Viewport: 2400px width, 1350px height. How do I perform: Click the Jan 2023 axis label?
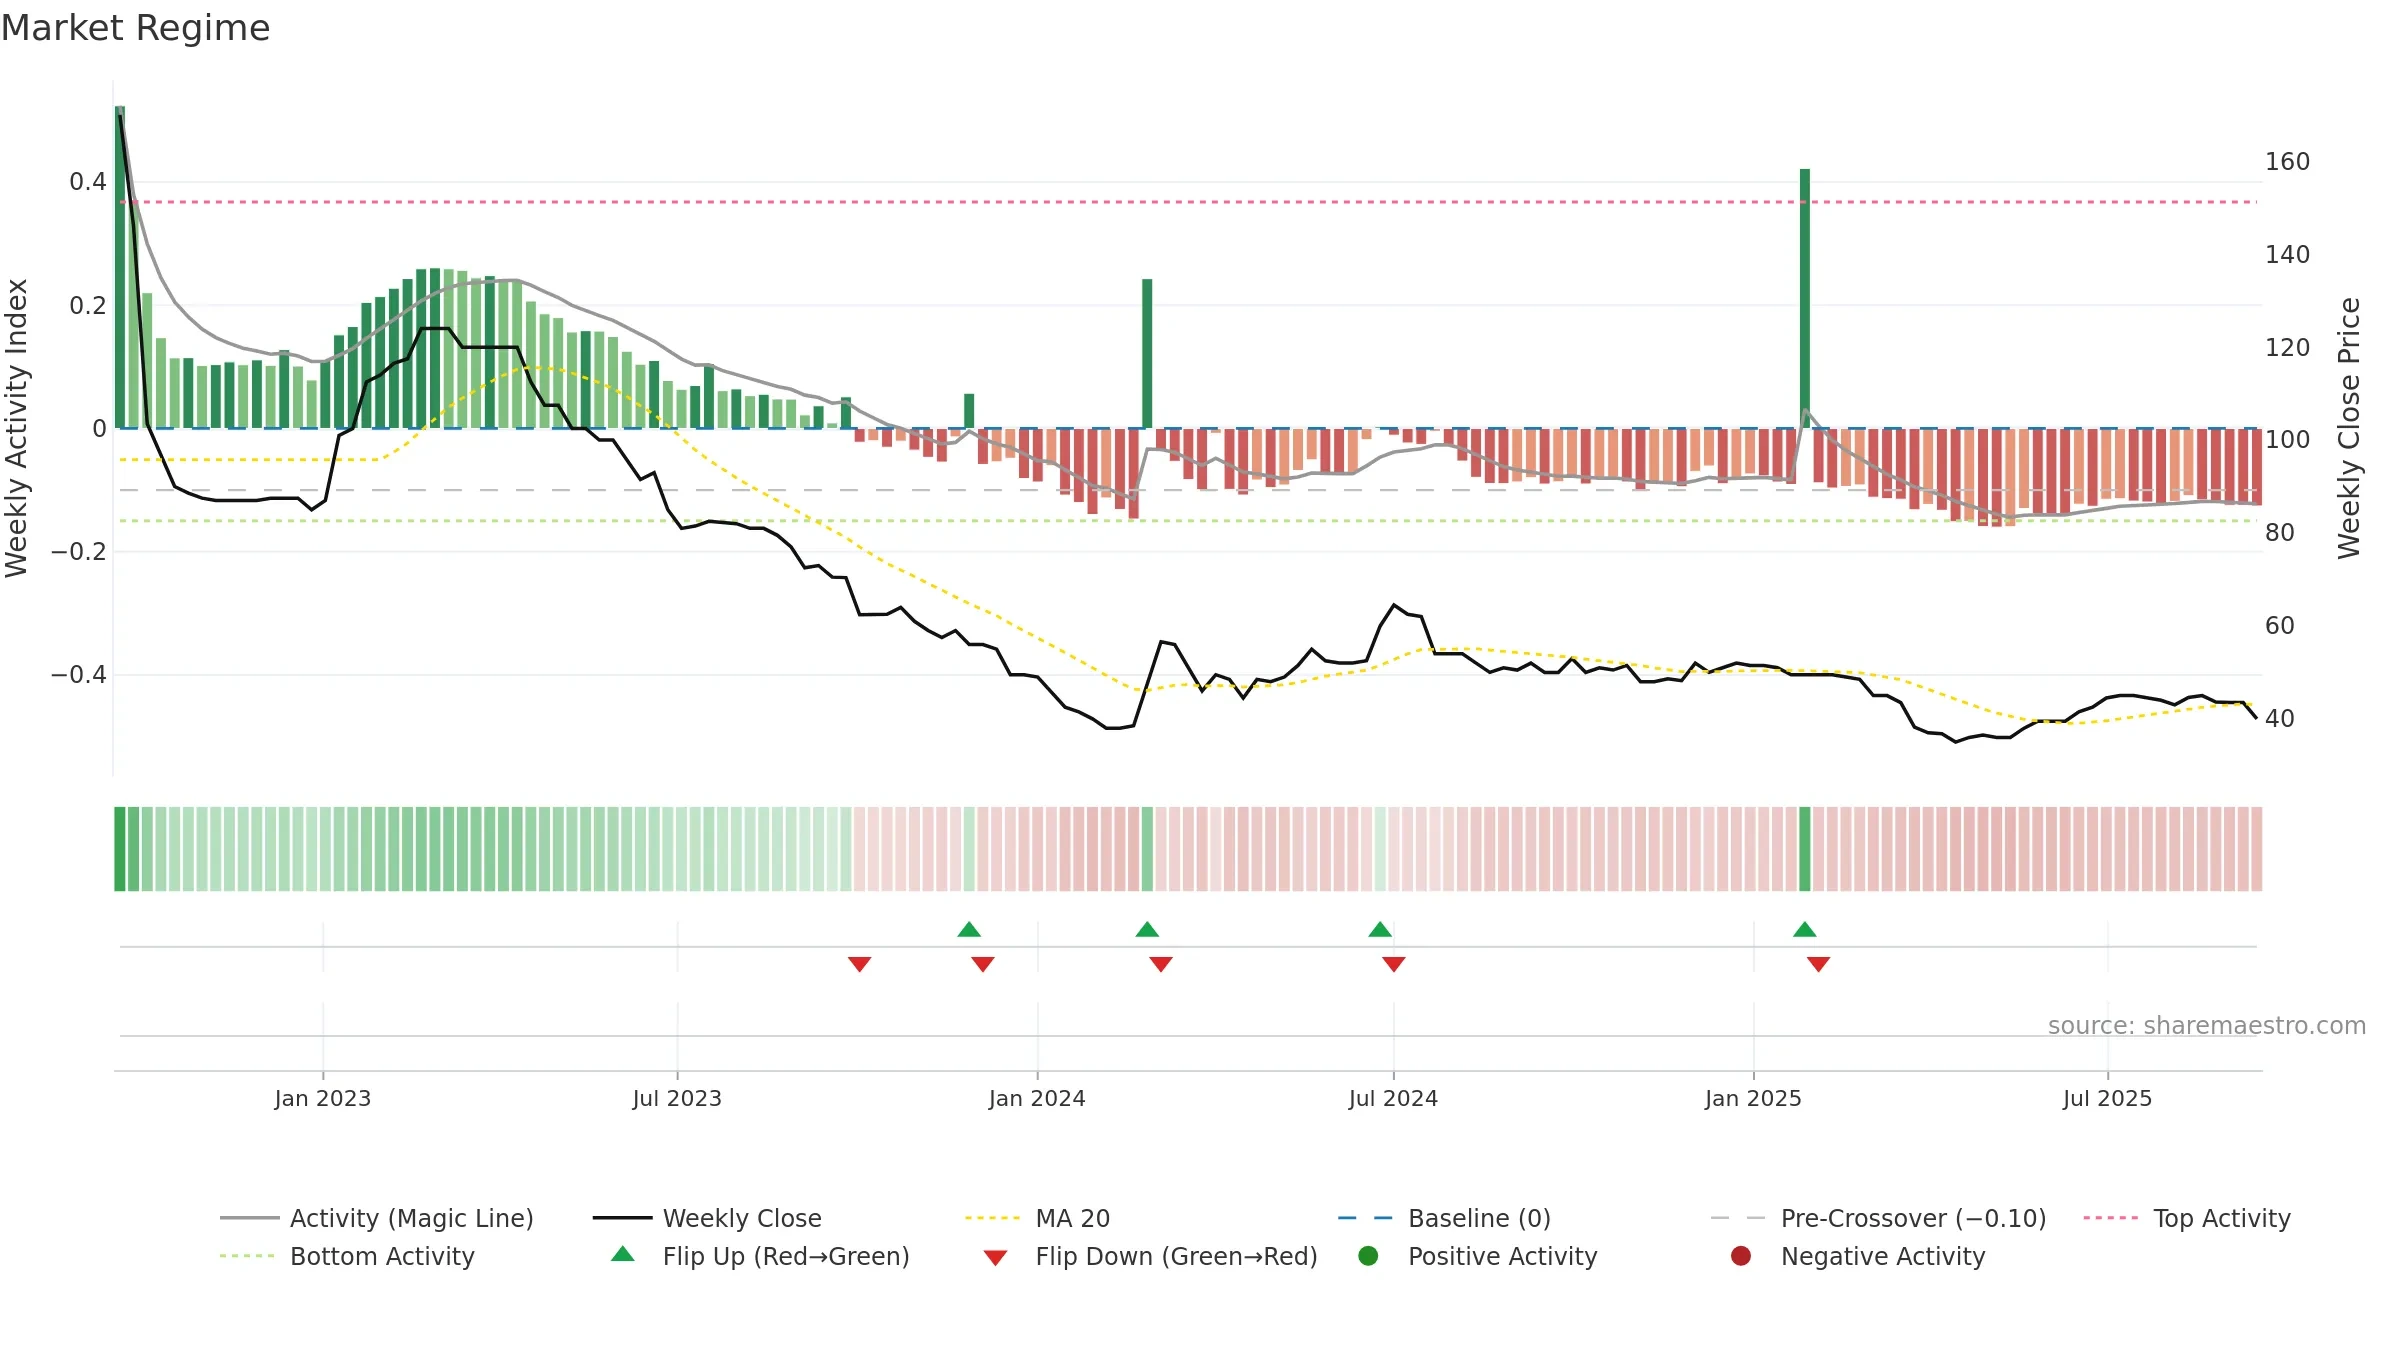point(323,1099)
